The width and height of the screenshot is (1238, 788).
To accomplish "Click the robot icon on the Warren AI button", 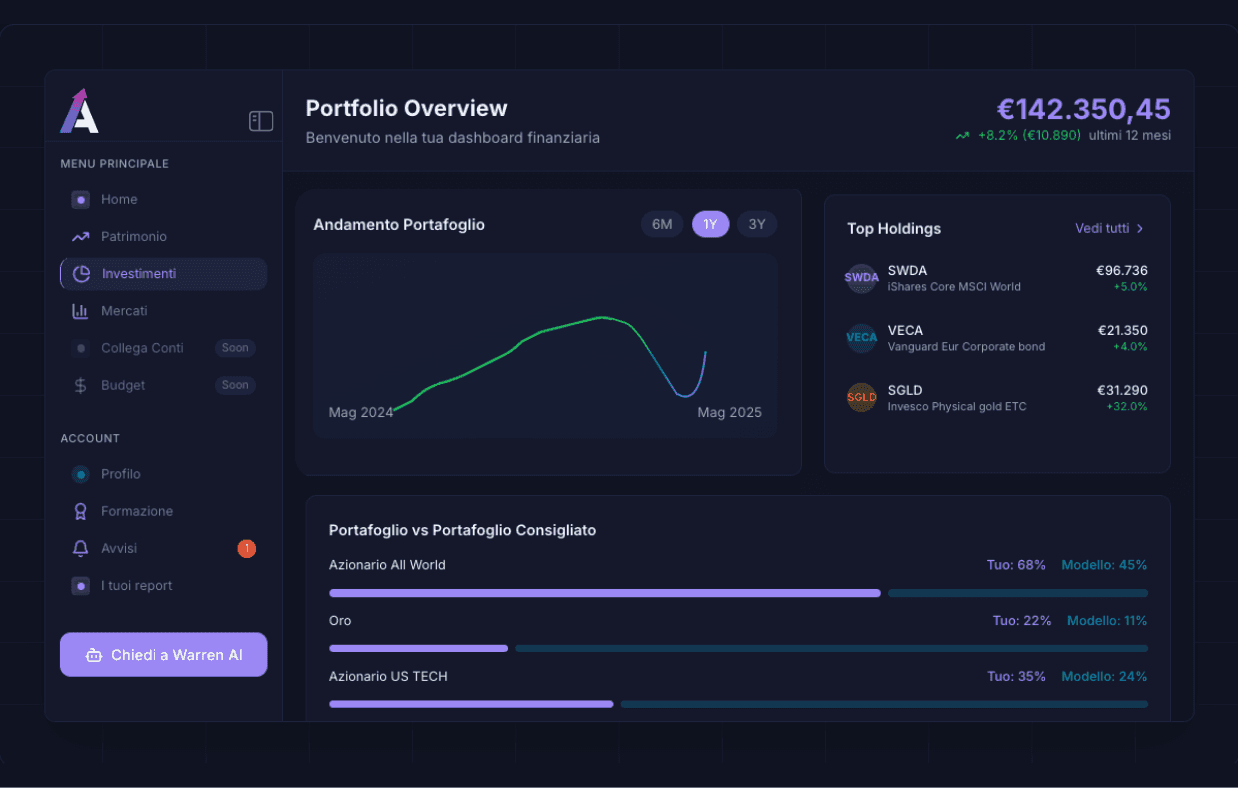I will (x=94, y=655).
